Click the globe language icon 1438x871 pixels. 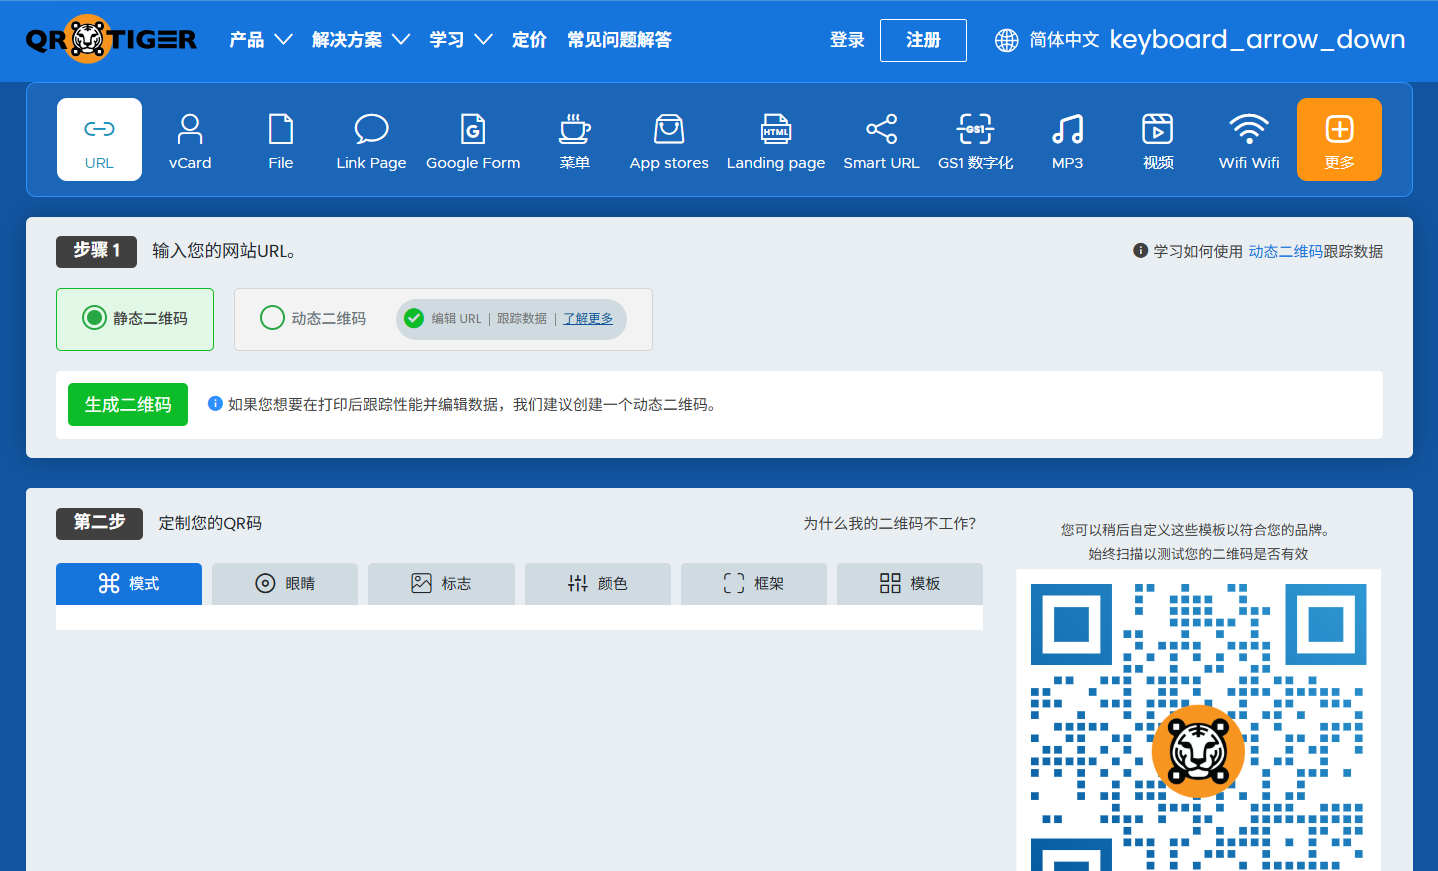tap(1007, 40)
